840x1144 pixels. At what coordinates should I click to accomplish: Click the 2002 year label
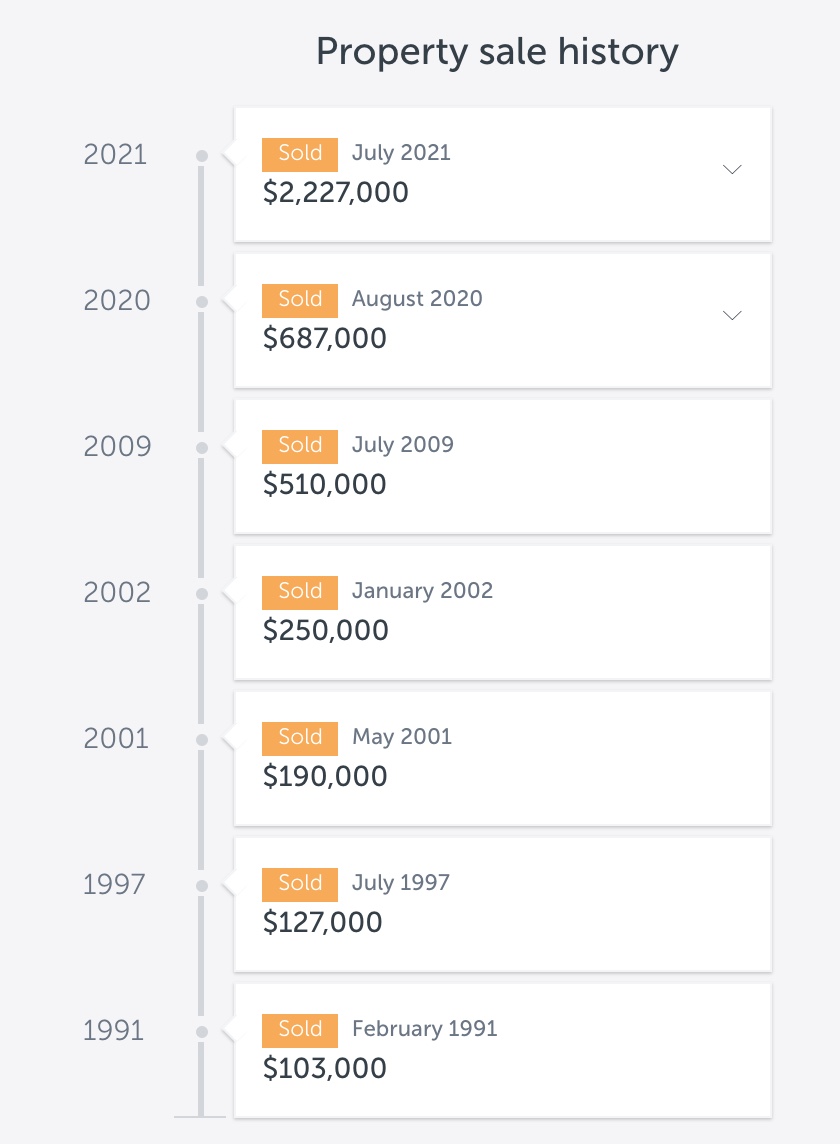[116, 593]
